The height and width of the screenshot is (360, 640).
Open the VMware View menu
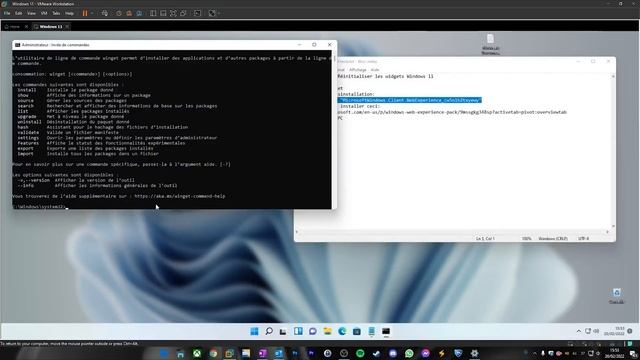[x=31, y=13]
